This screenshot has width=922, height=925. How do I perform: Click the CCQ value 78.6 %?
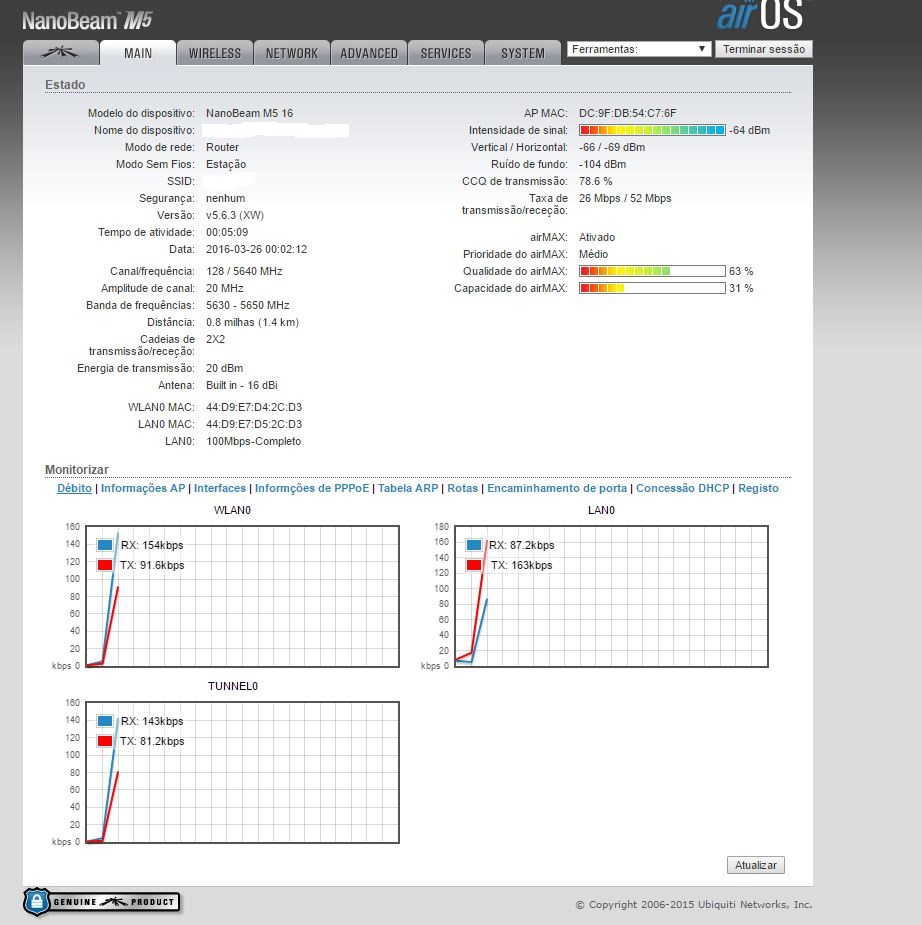tap(596, 181)
